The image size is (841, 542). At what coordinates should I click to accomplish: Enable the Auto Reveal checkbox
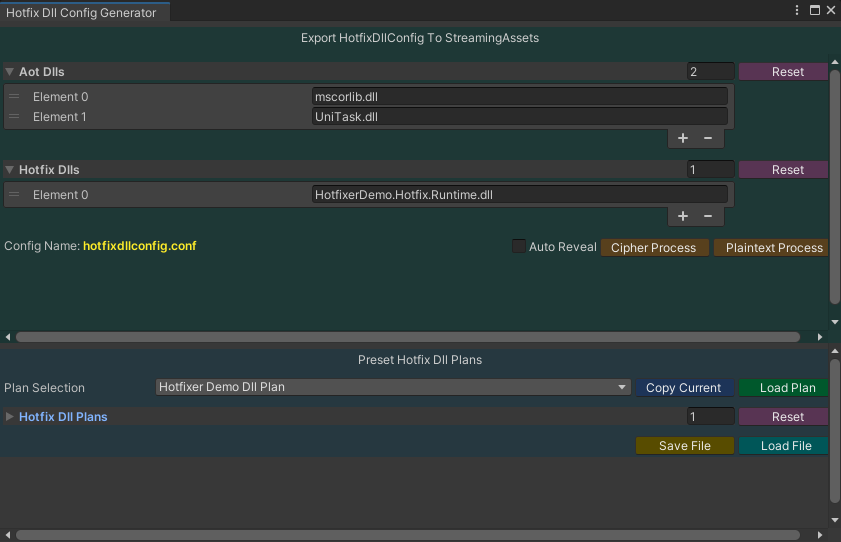519,247
